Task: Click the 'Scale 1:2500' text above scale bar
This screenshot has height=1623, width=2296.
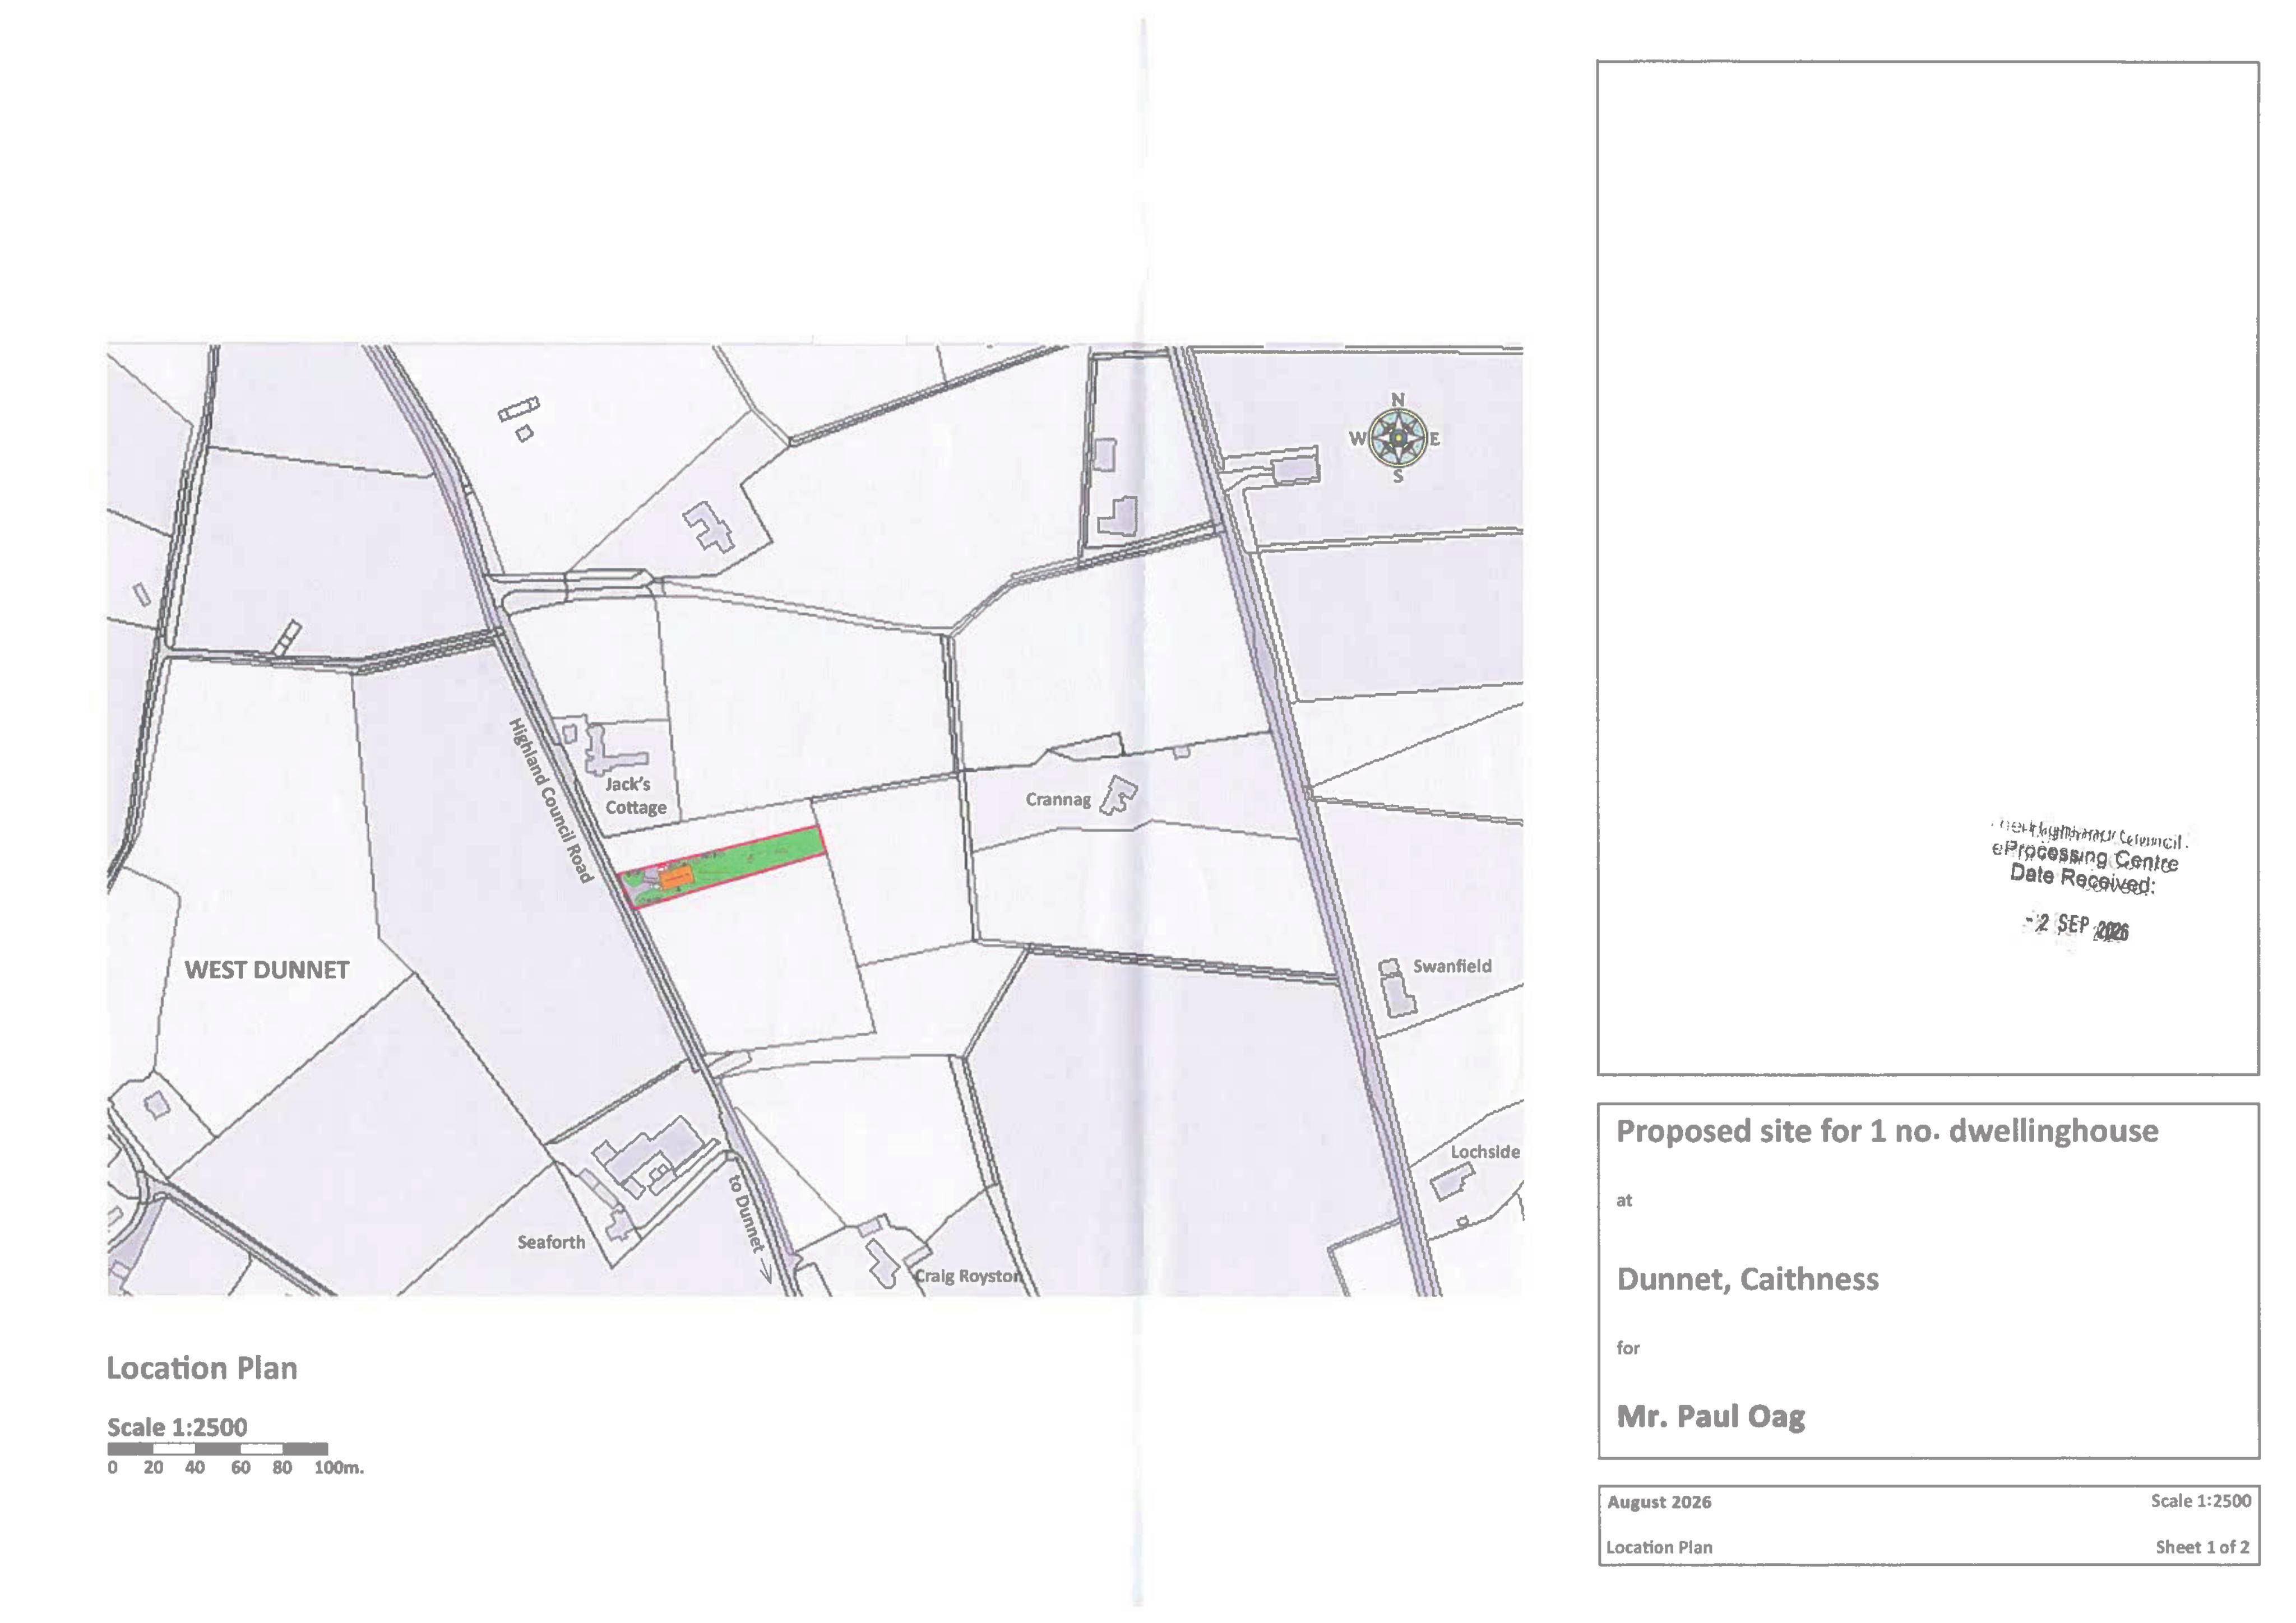Action: (x=177, y=1426)
